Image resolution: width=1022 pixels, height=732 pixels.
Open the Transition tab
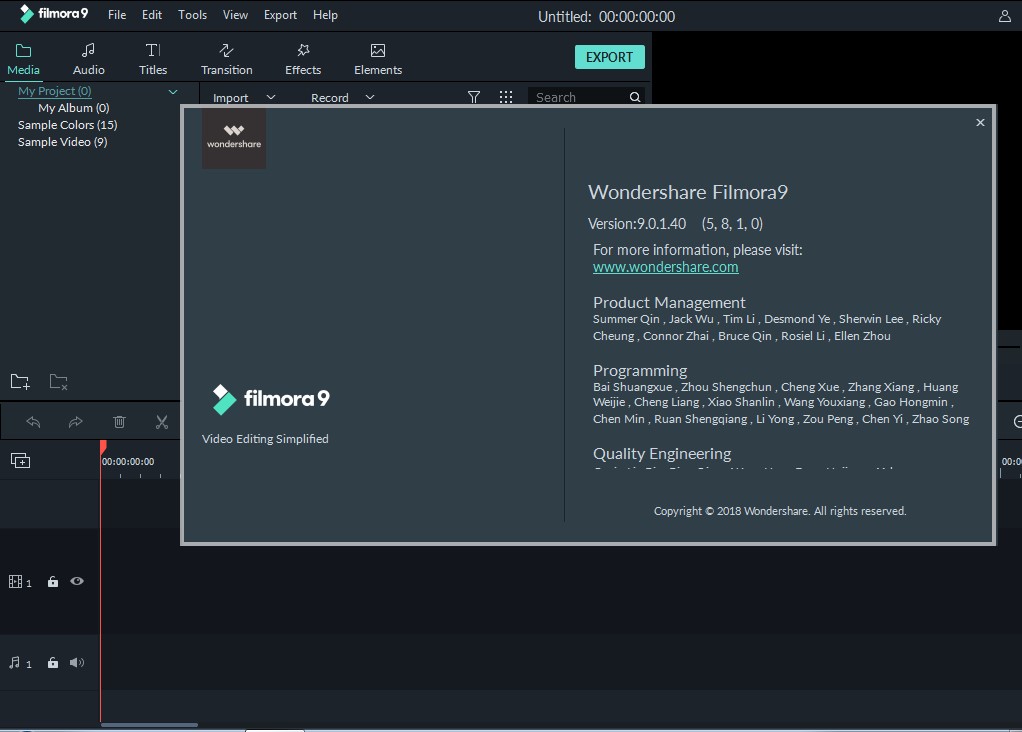pos(226,59)
